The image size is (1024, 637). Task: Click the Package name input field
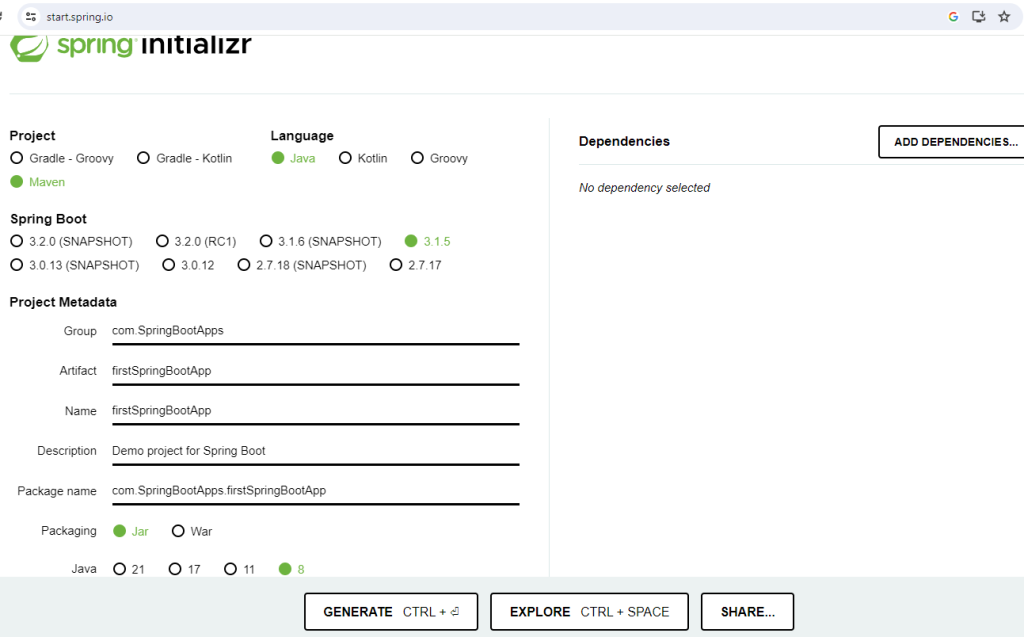coord(315,491)
